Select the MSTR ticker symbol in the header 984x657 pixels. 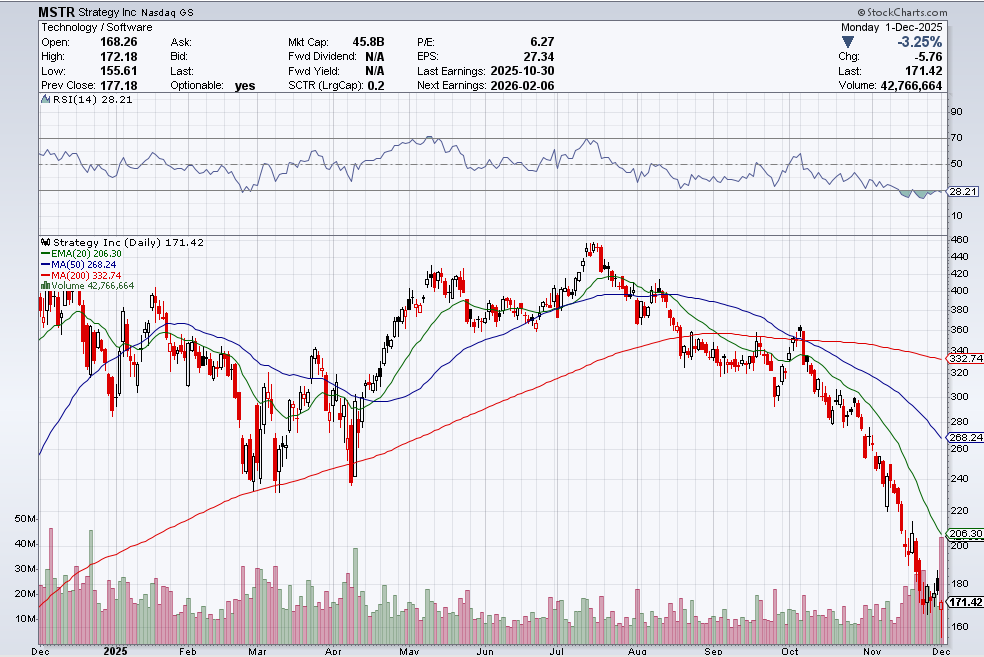(56, 12)
